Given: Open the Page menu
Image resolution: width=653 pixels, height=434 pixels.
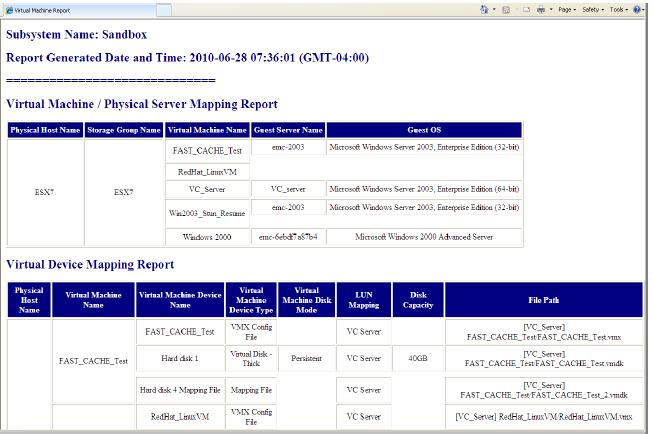Looking at the screenshot, I should [567, 10].
